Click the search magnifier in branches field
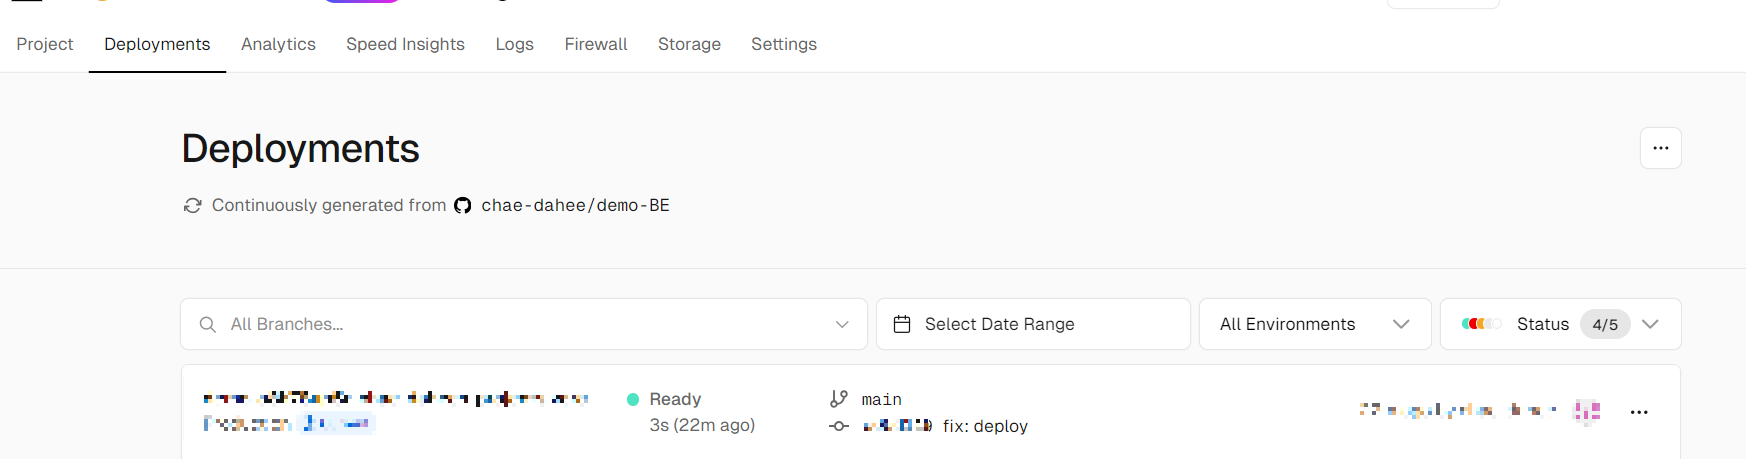The image size is (1746, 459). pos(208,325)
